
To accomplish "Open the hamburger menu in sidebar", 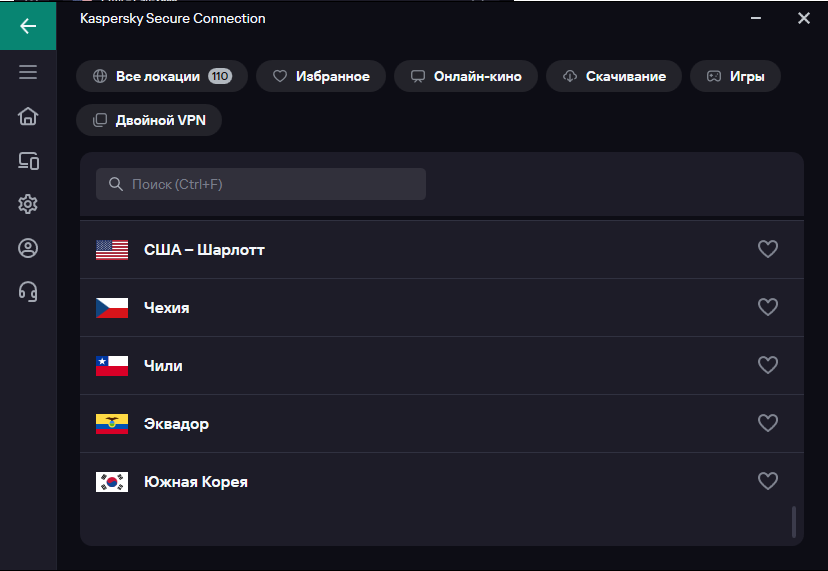I will pos(28,72).
